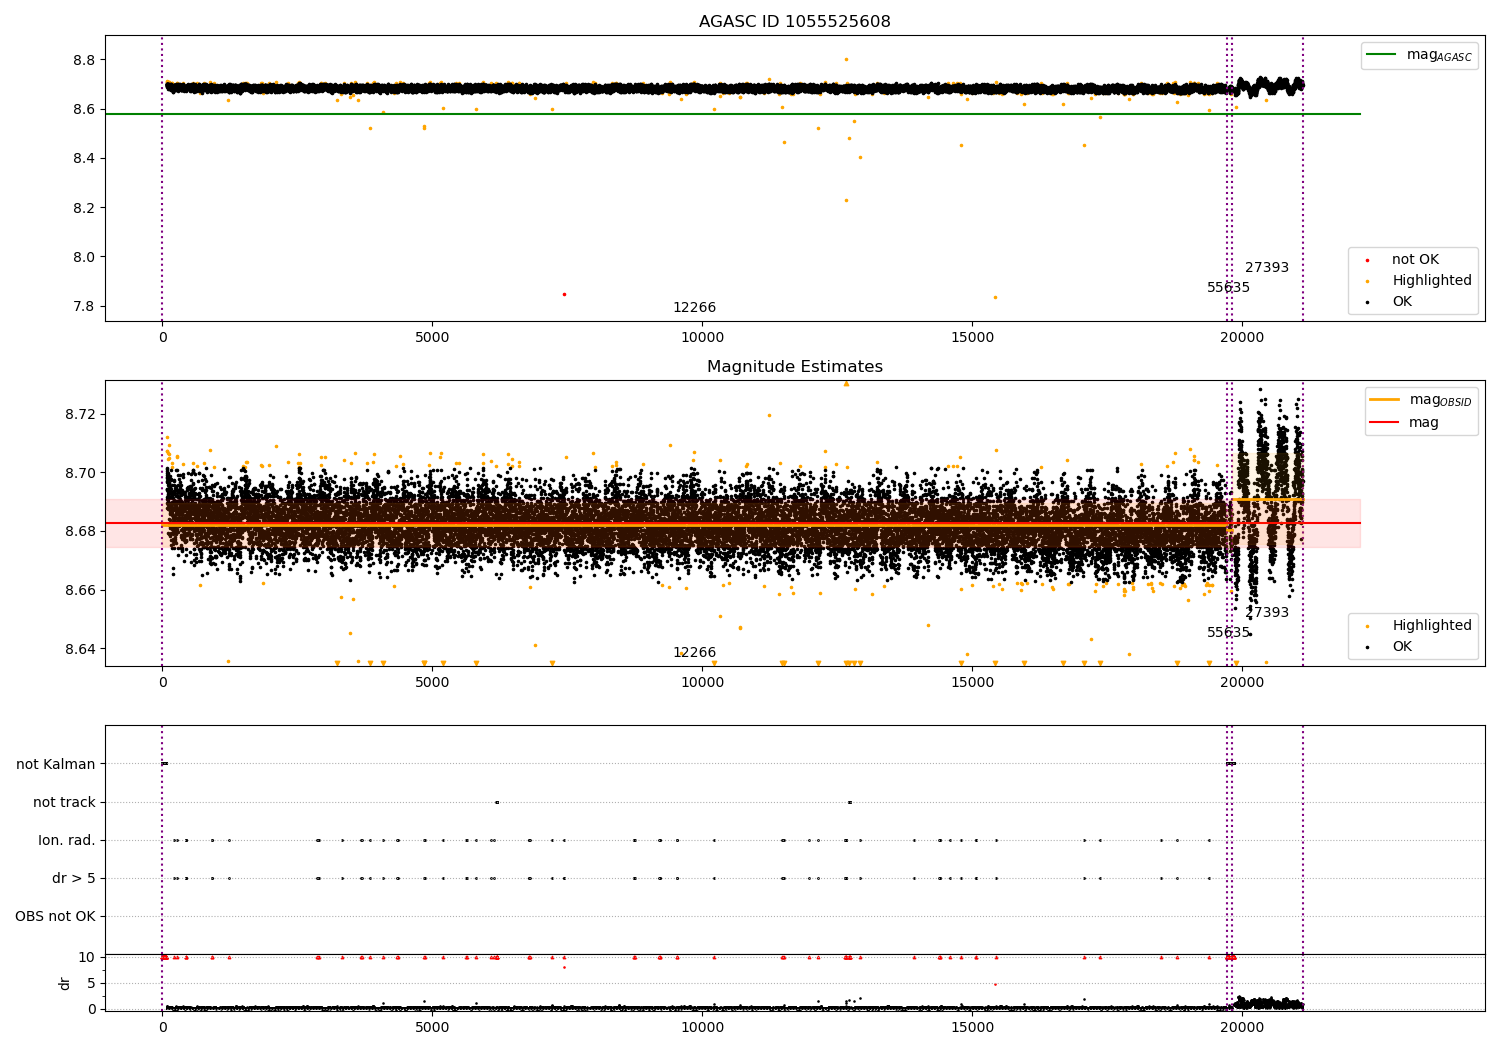Click the 8.8 tick on the top plot
The width and height of the screenshot is (1500, 1050).
pos(82,60)
